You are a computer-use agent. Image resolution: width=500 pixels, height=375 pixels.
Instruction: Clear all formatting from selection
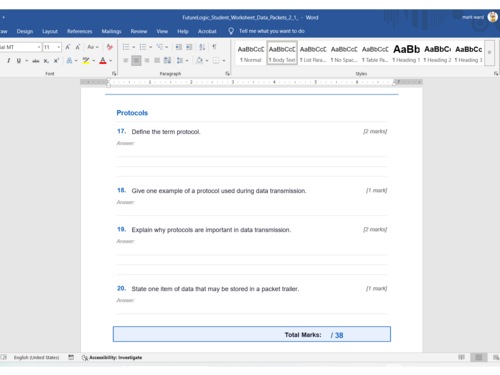[110, 47]
